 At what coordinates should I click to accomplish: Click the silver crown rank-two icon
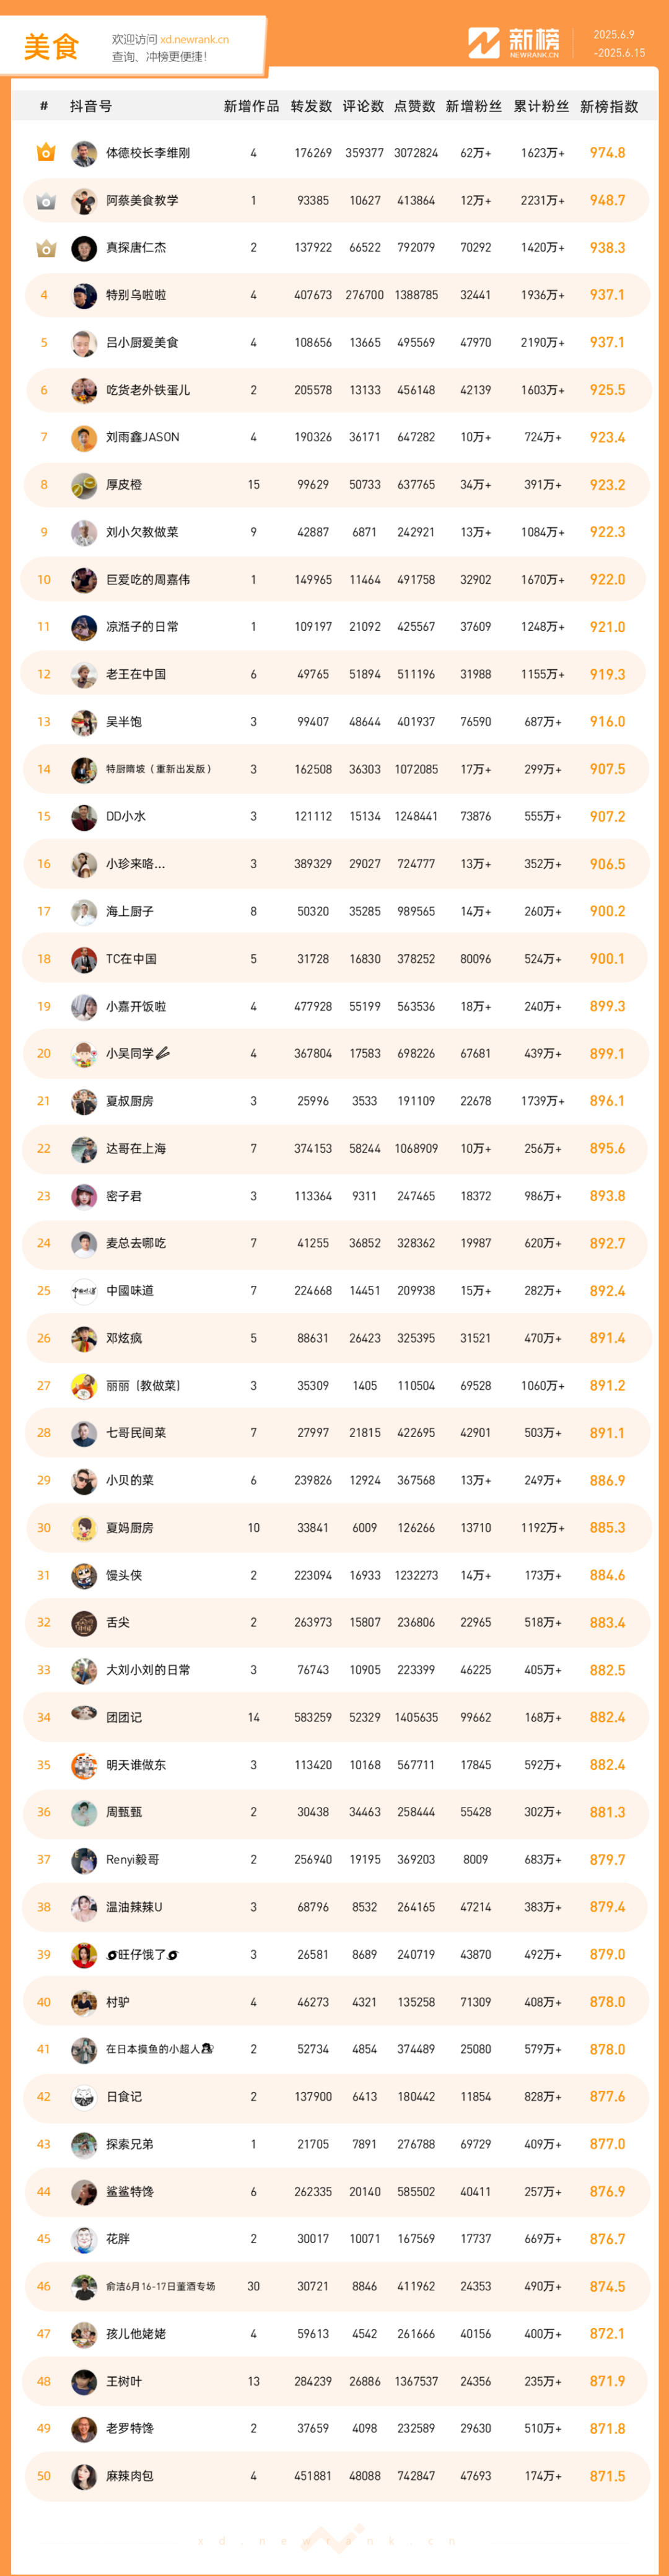tap(45, 201)
